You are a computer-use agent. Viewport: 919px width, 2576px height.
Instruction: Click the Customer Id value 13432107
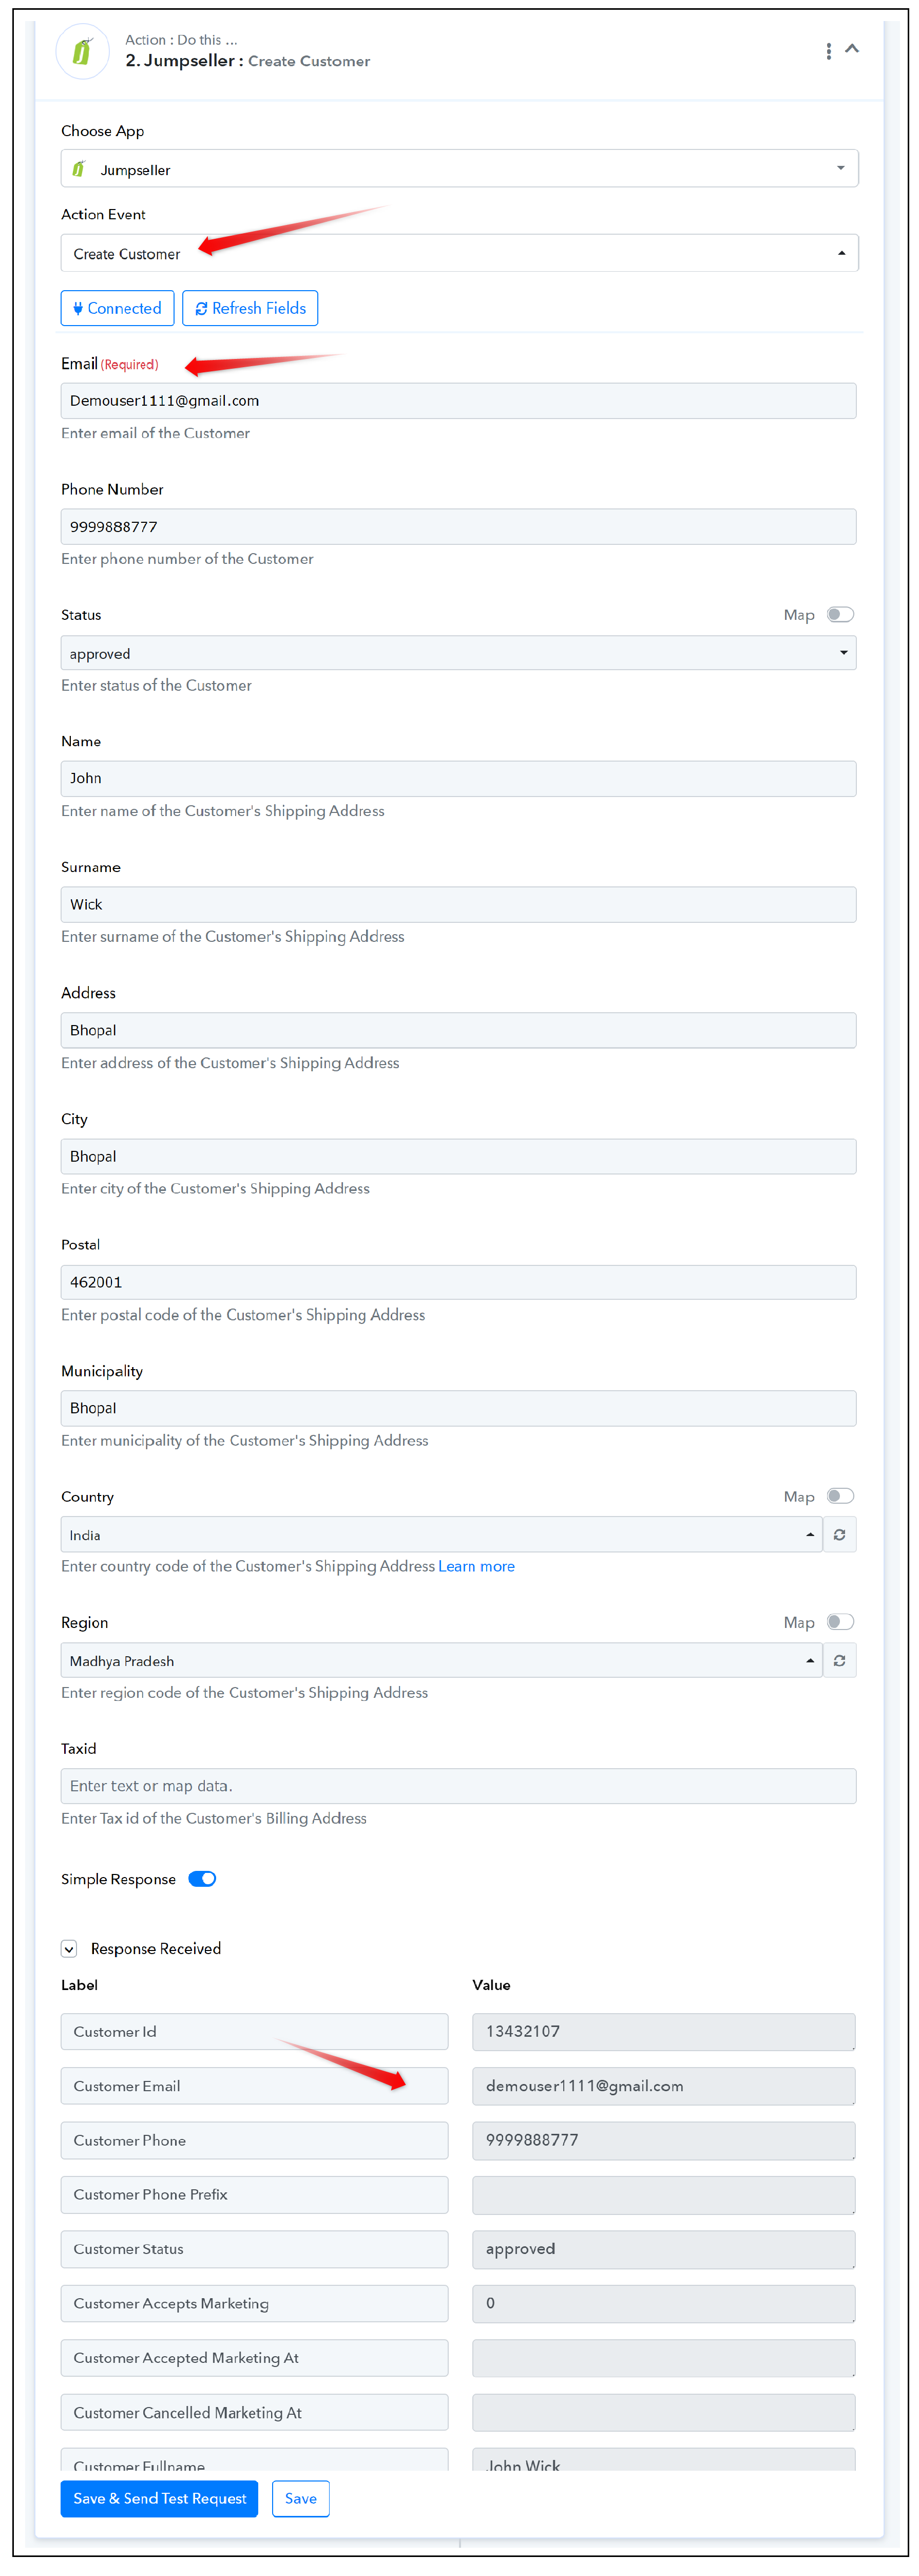(664, 2032)
